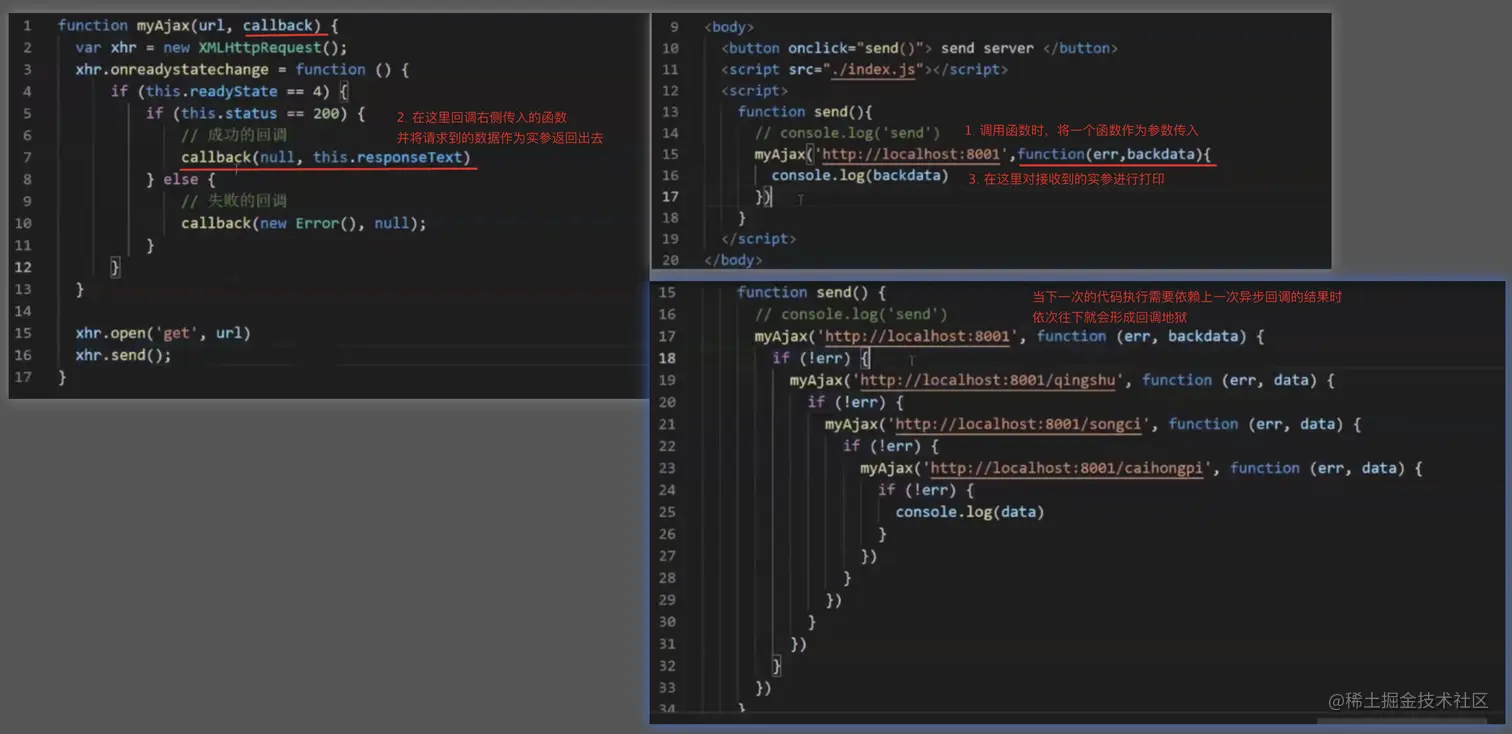Click the 'console.log(data)' line

(969, 512)
